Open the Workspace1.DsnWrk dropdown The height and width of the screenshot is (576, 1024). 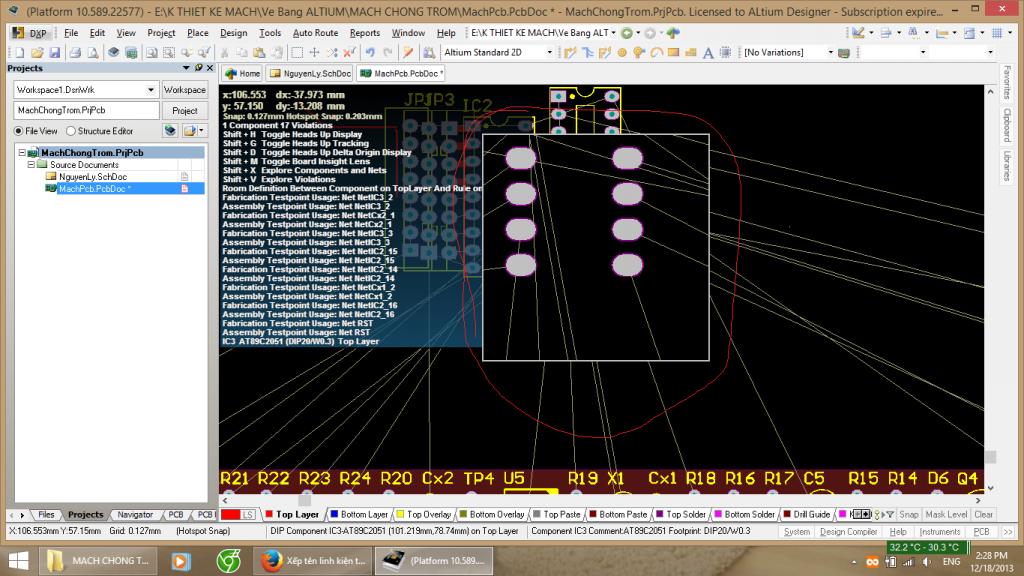(x=150, y=90)
